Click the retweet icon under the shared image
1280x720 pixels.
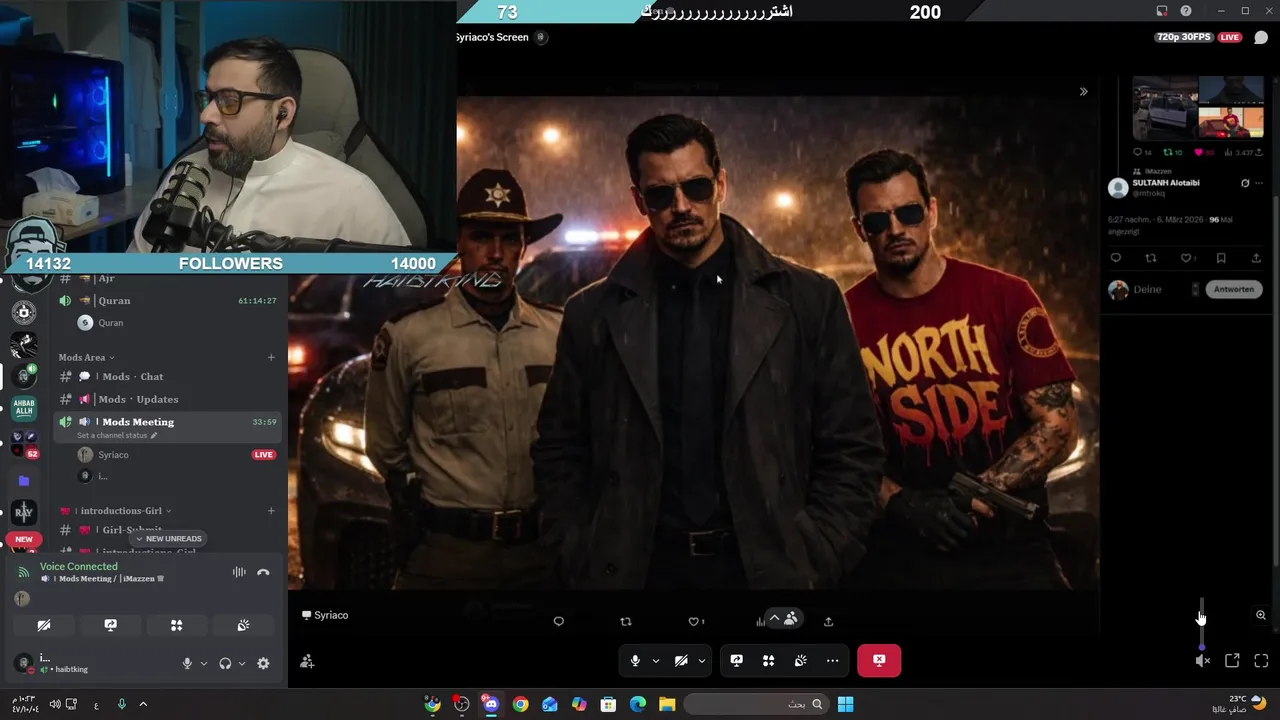coord(626,621)
